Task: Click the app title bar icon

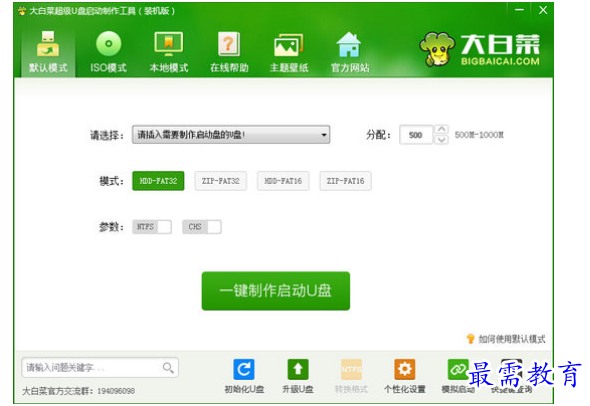Action: click(x=22, y=11)
